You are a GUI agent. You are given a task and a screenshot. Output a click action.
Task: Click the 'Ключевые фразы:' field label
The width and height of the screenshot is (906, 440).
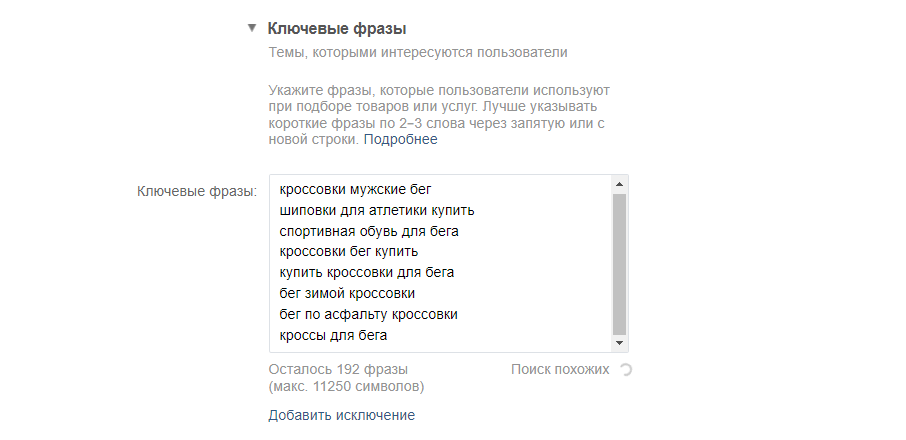click(x=197, y=189)
